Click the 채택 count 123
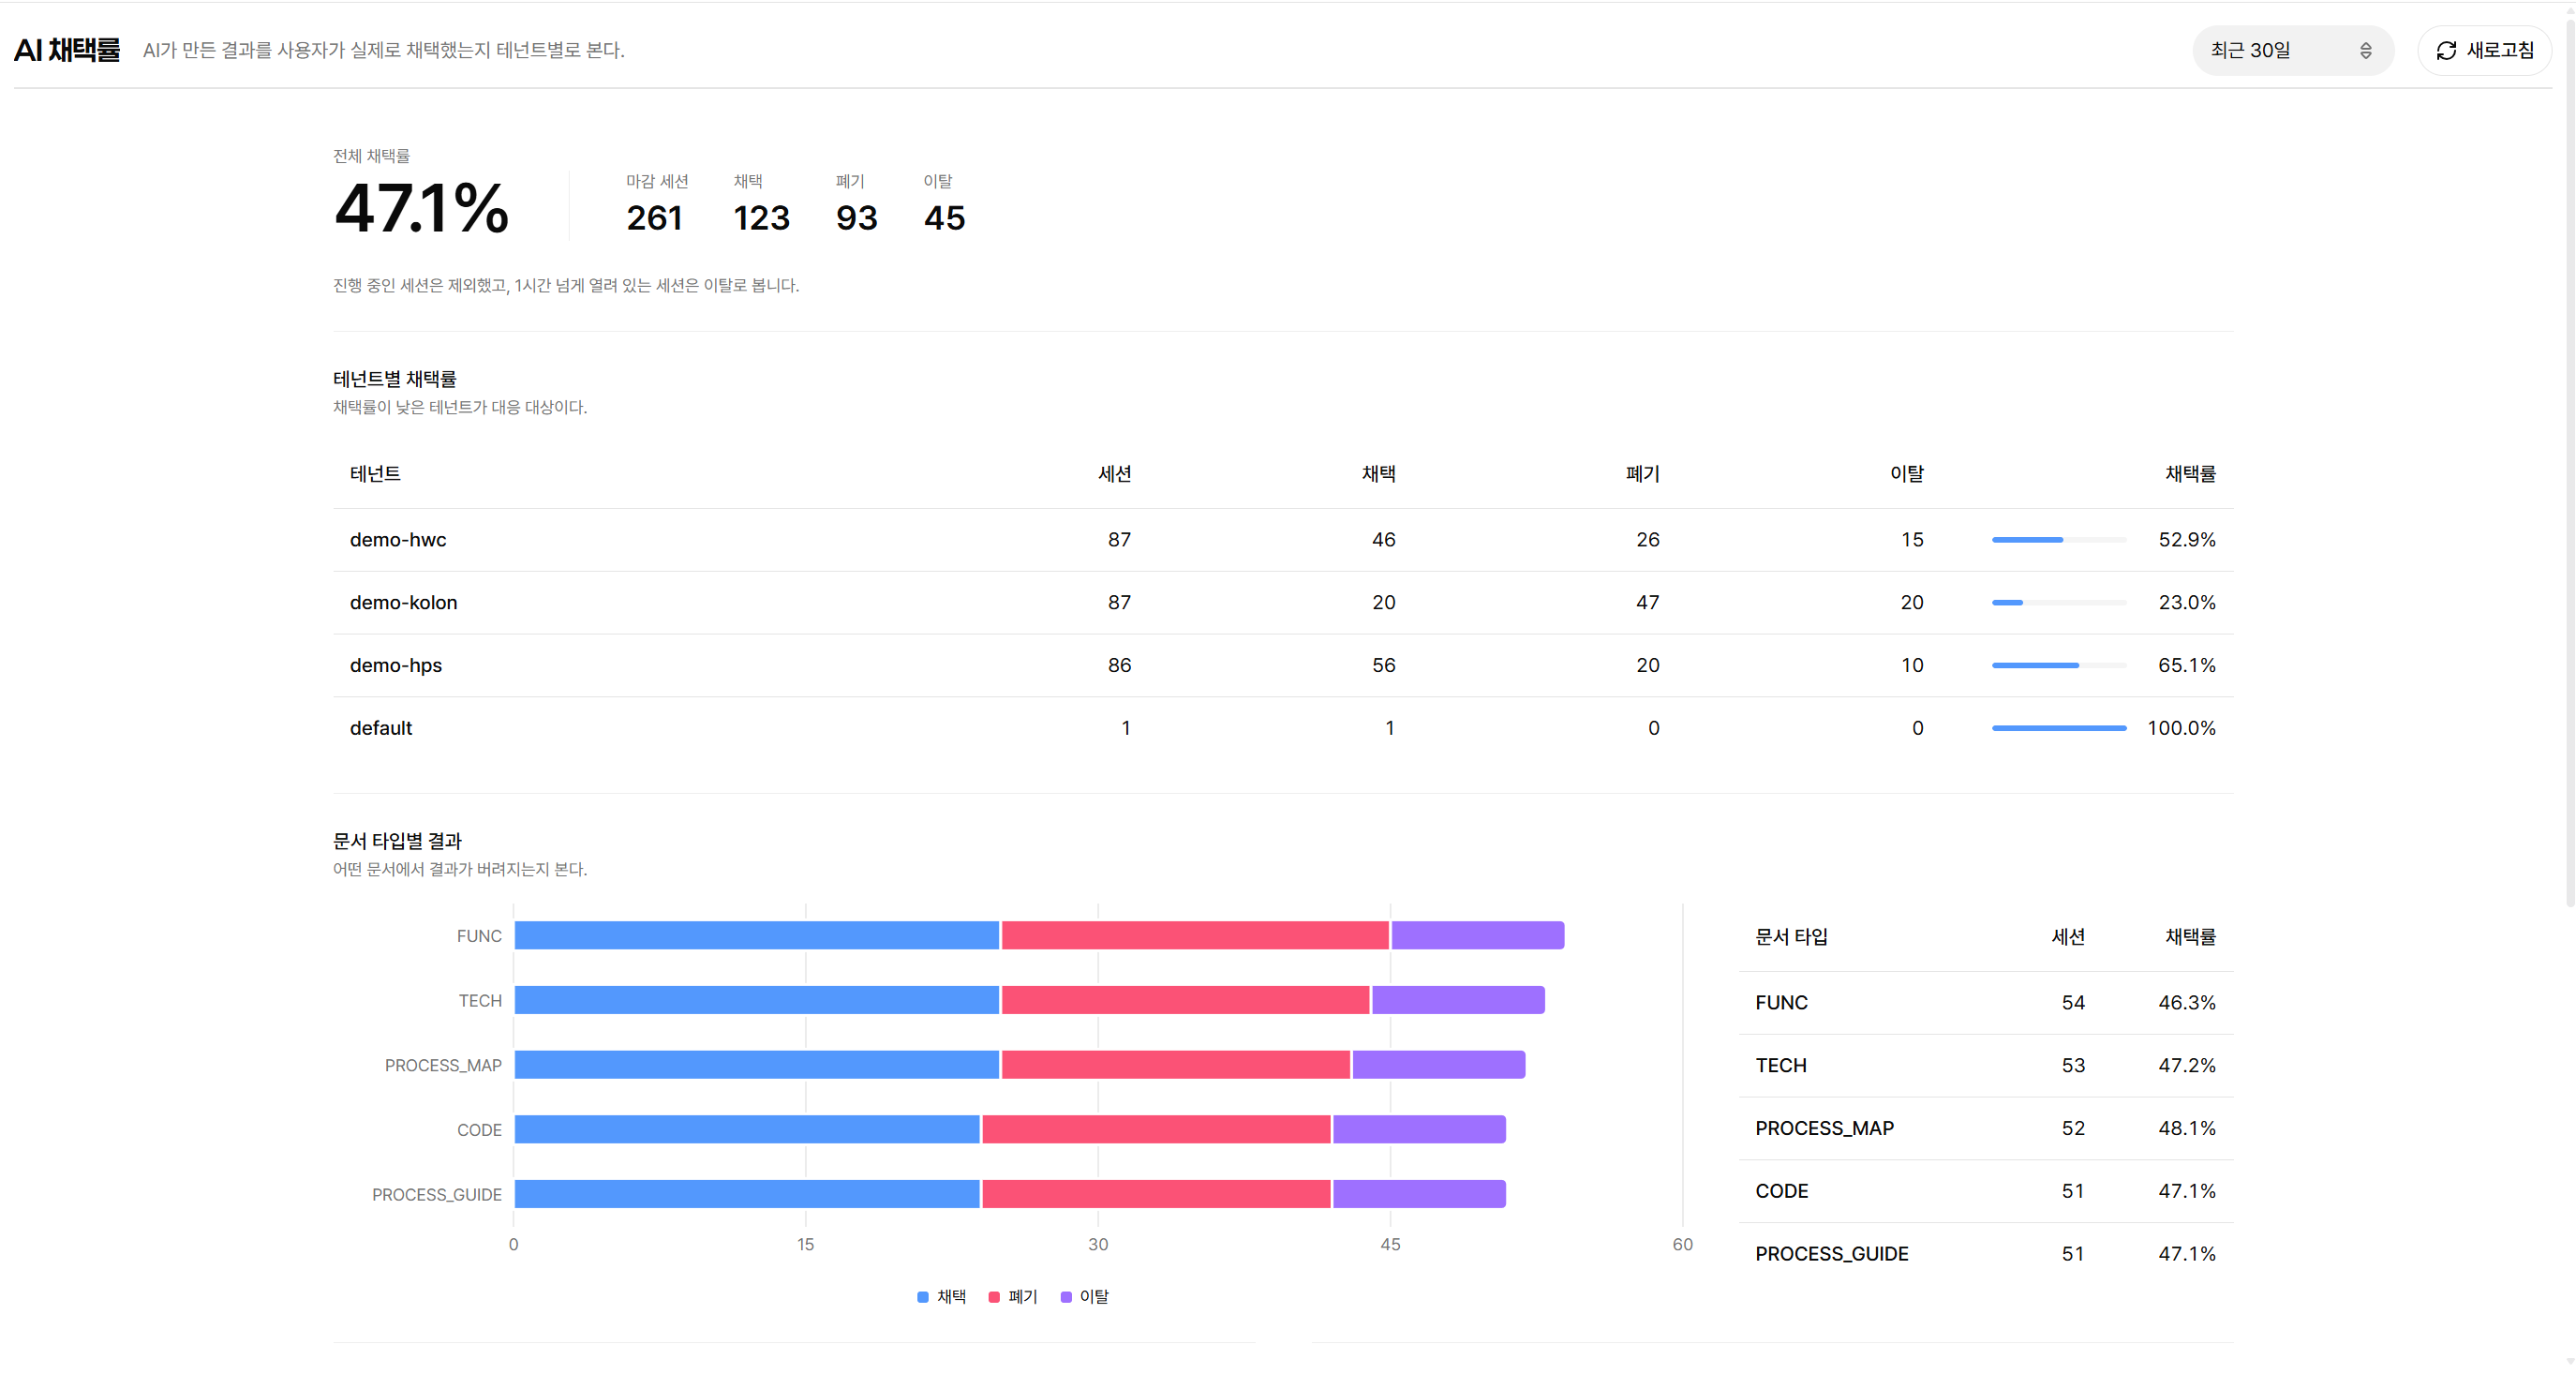The image size is (2576, 1374). point(762,218)
